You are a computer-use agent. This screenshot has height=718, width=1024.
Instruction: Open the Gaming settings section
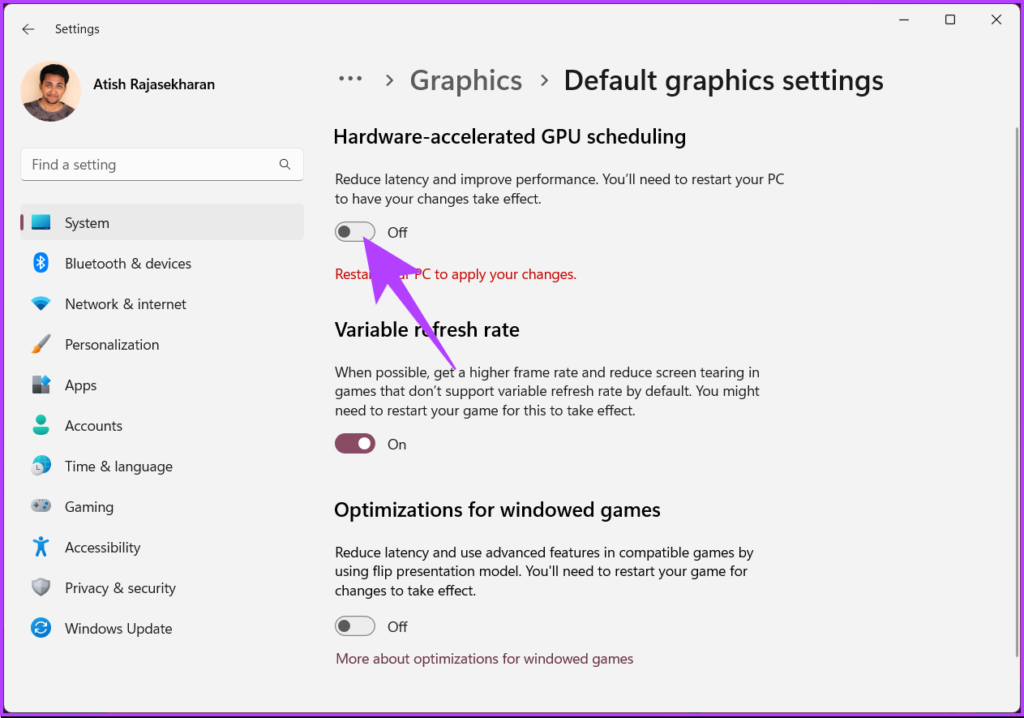tap(89, 507)
